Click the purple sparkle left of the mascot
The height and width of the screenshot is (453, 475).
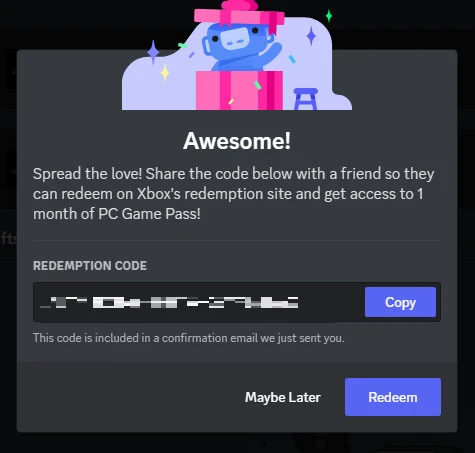(153, 52)
